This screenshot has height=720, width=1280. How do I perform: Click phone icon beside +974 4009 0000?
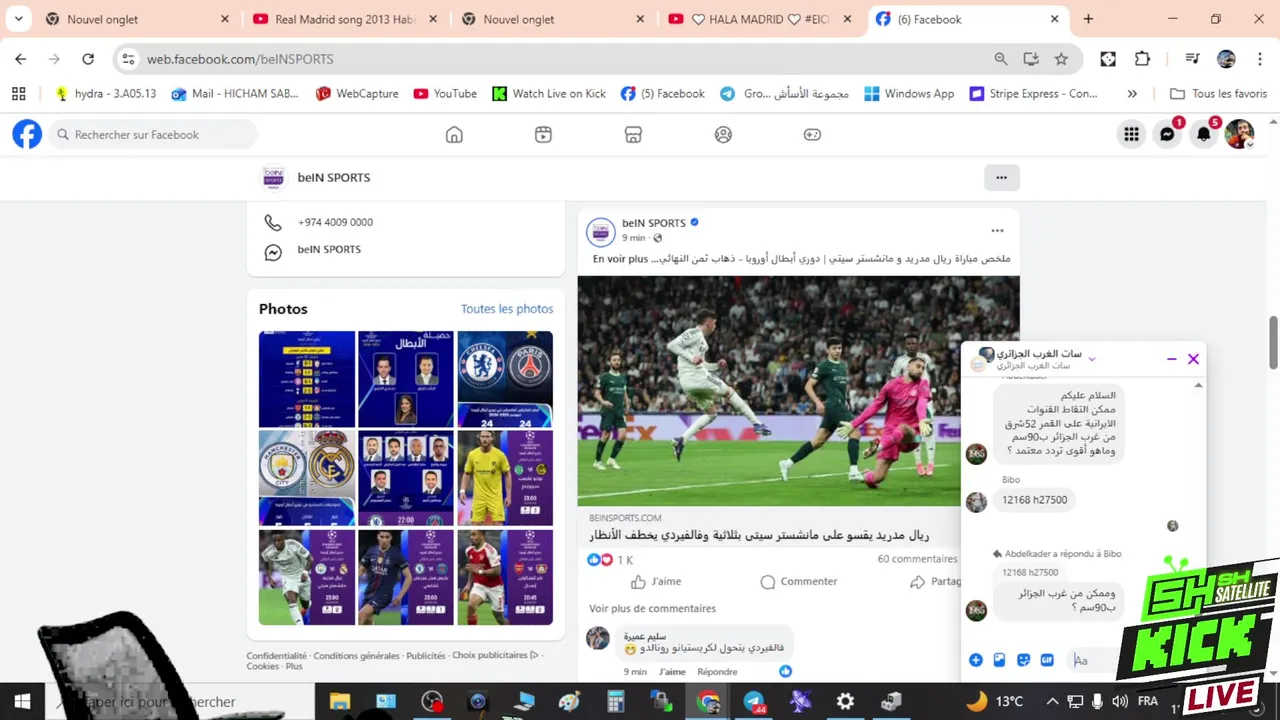coord(273,222)
